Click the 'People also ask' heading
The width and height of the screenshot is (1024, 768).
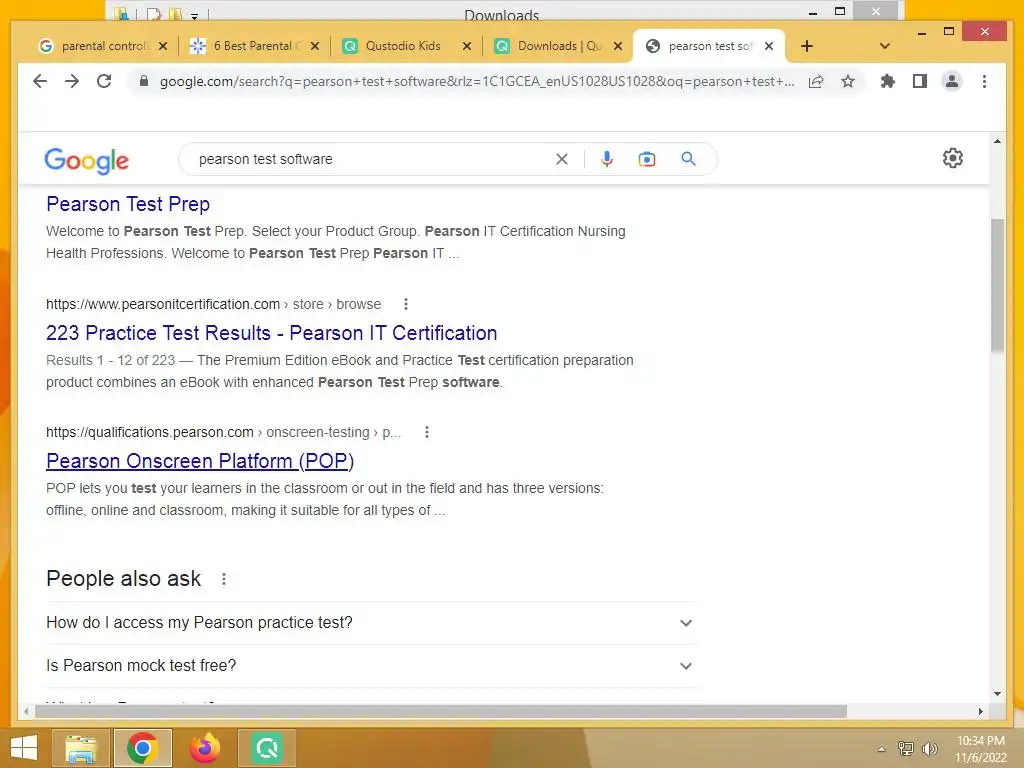point(123,579)
